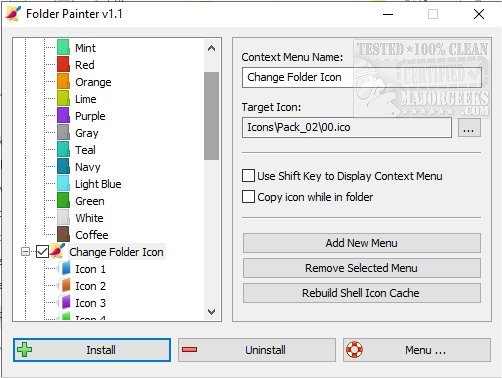502x378 pixels.
Task: Collapse the Change Folder Icon tree node
Action: click(x=25, y=251)
